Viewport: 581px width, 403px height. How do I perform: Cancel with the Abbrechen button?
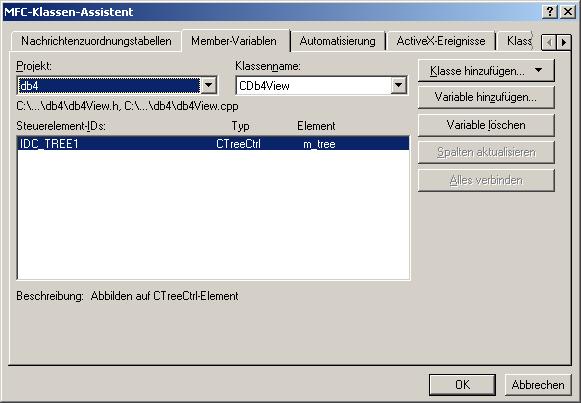(538, 385)
